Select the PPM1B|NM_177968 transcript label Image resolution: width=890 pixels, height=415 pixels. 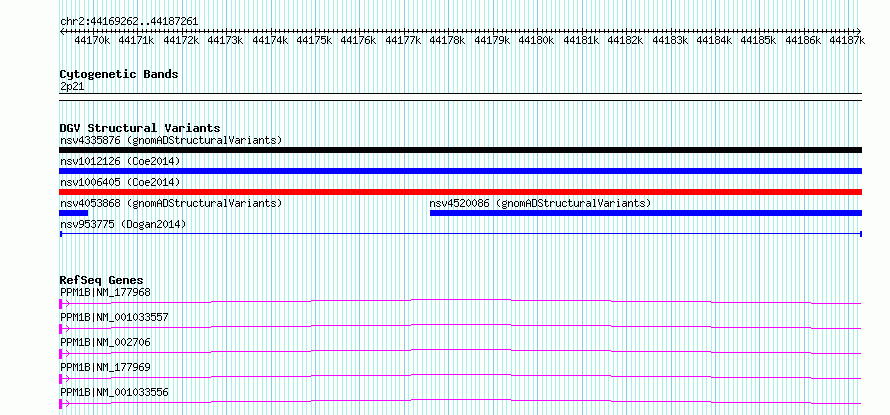[x=105, y=292]
